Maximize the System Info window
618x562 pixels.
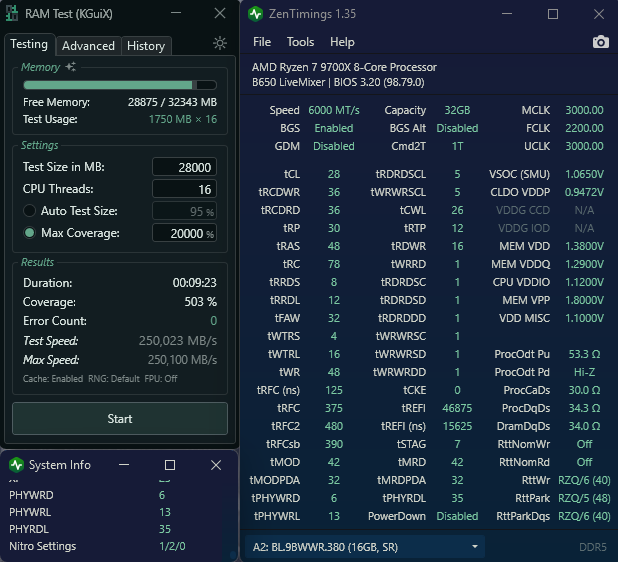pos(170,465)
